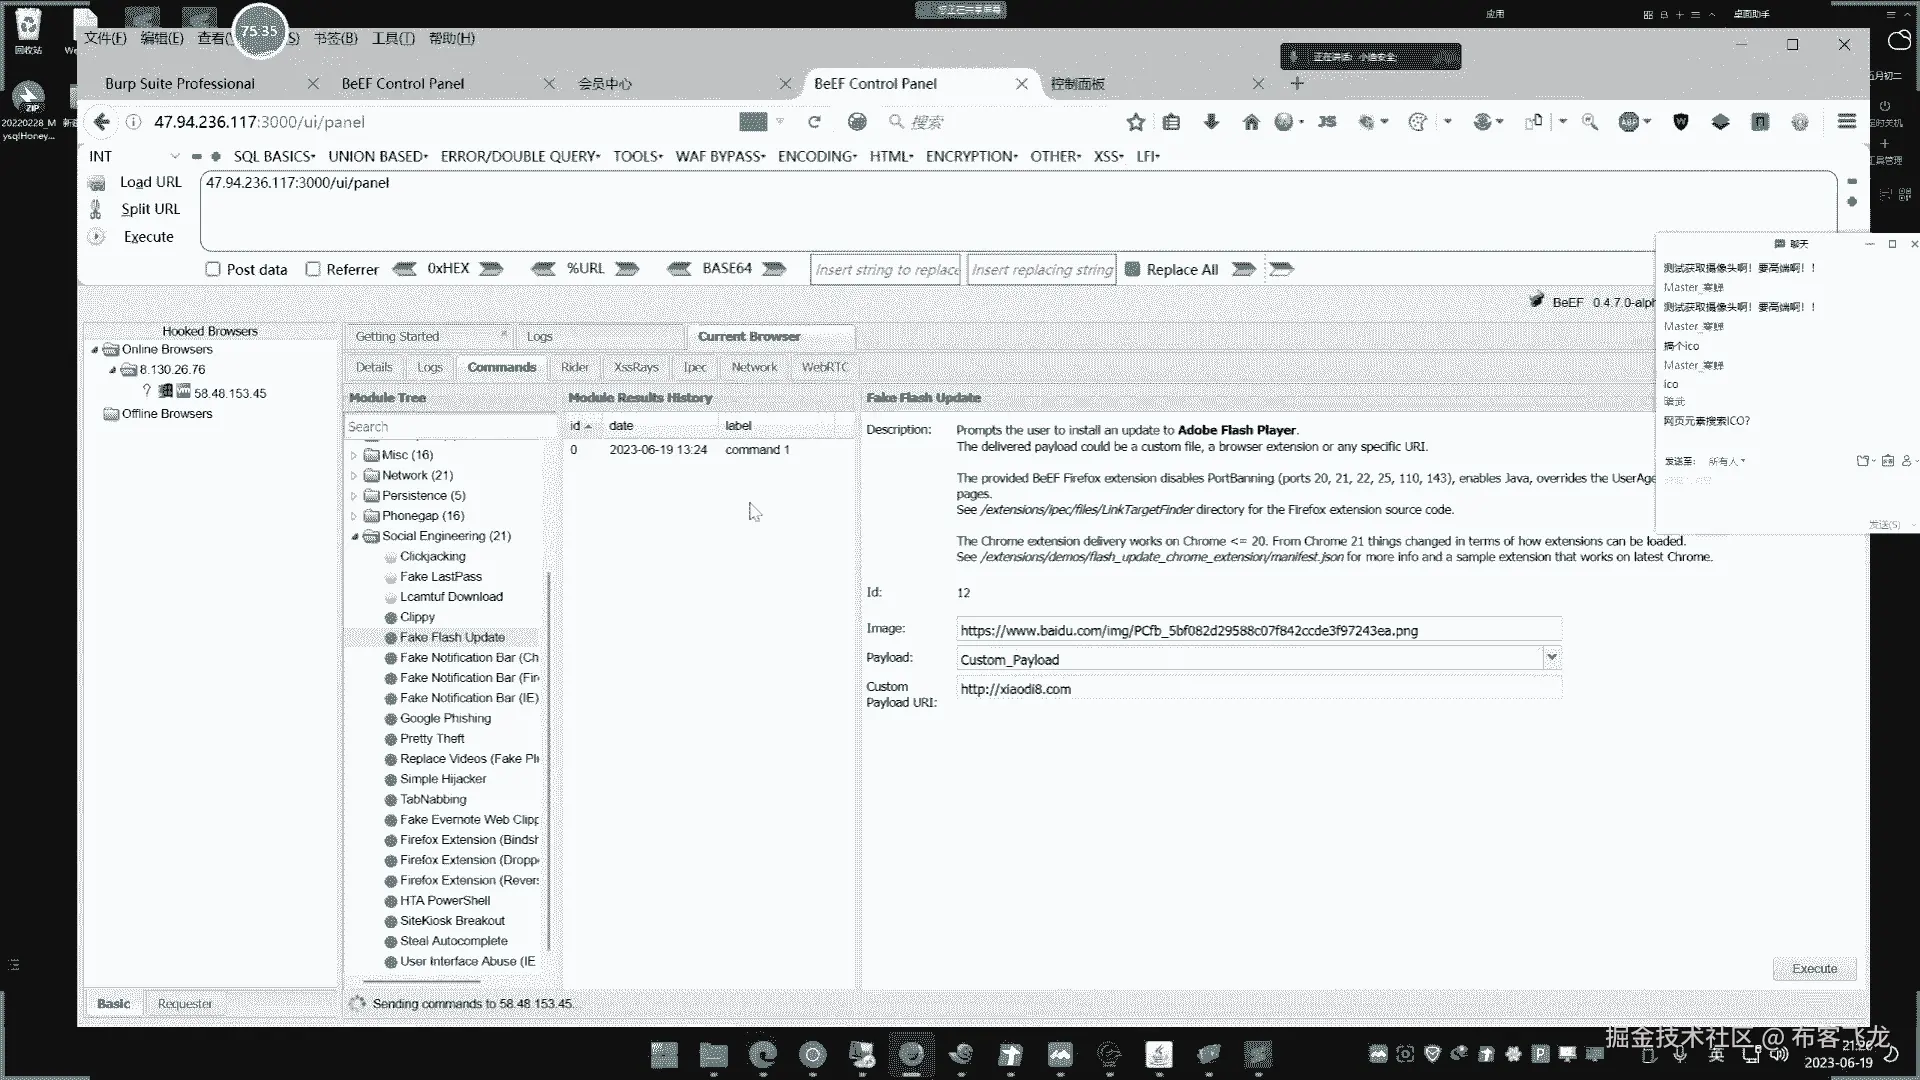Click the HackBar Execute icon
Viewport: 1920px width, 1080px height.
97,237
